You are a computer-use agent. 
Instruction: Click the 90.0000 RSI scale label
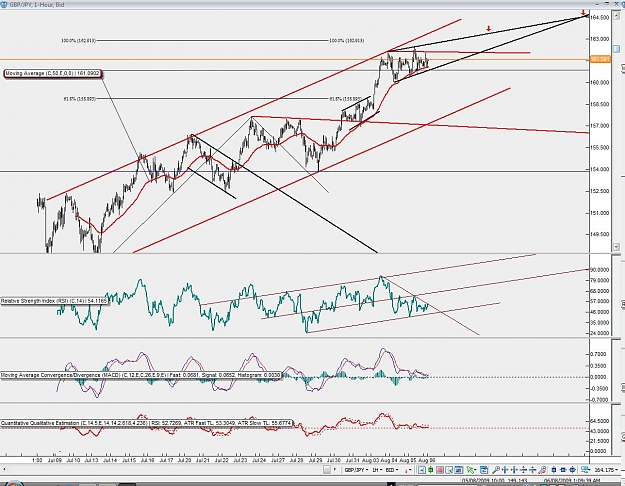pos(600,270)
